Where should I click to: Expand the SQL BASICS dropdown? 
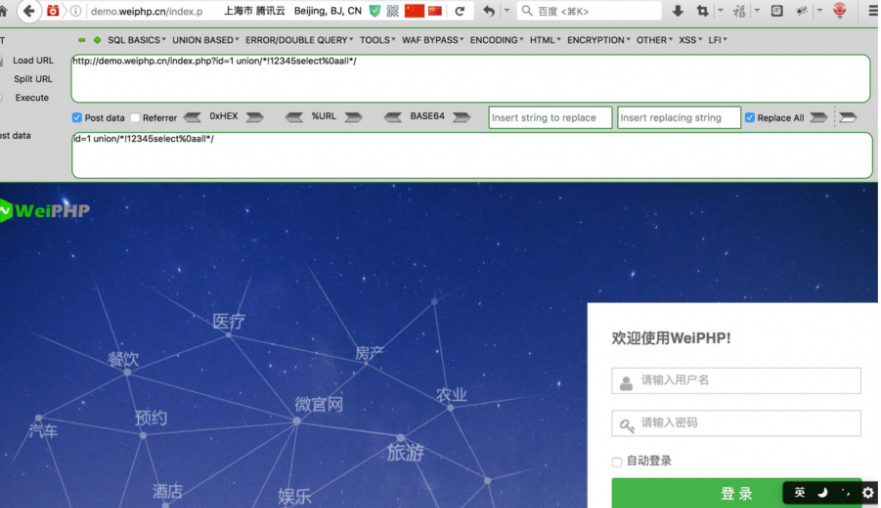point(137,40)
